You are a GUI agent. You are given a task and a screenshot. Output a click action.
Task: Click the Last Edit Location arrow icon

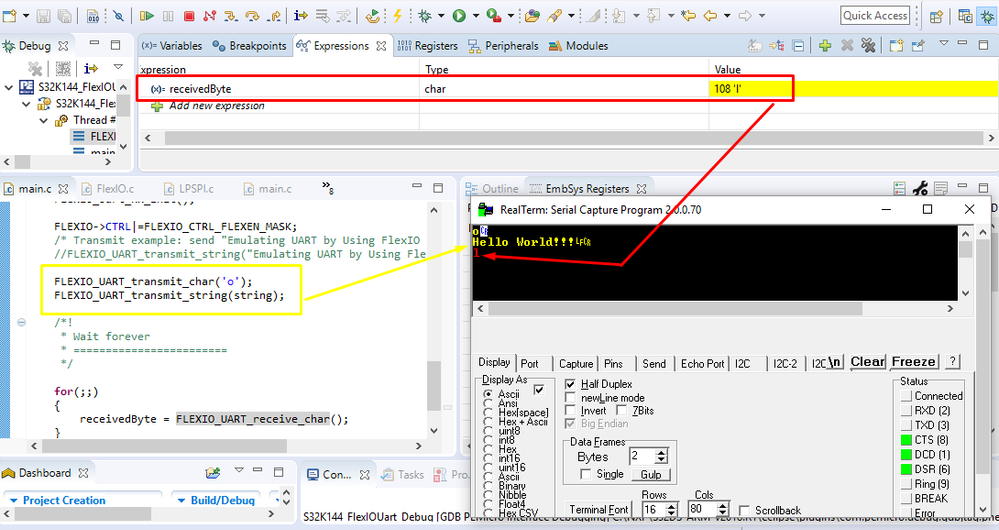(x=689, y=16)
